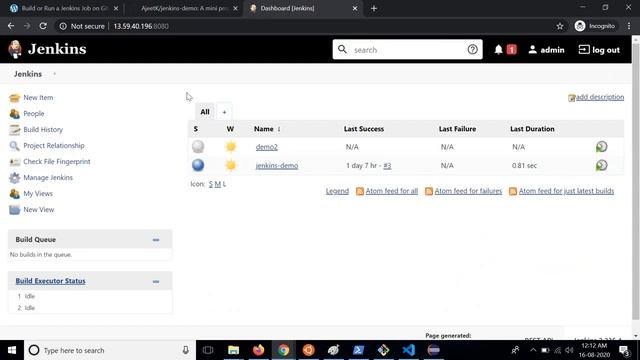Switch to Build or Run a Jenkins Job tab
The image size is (640, 360).
(64, 8)
